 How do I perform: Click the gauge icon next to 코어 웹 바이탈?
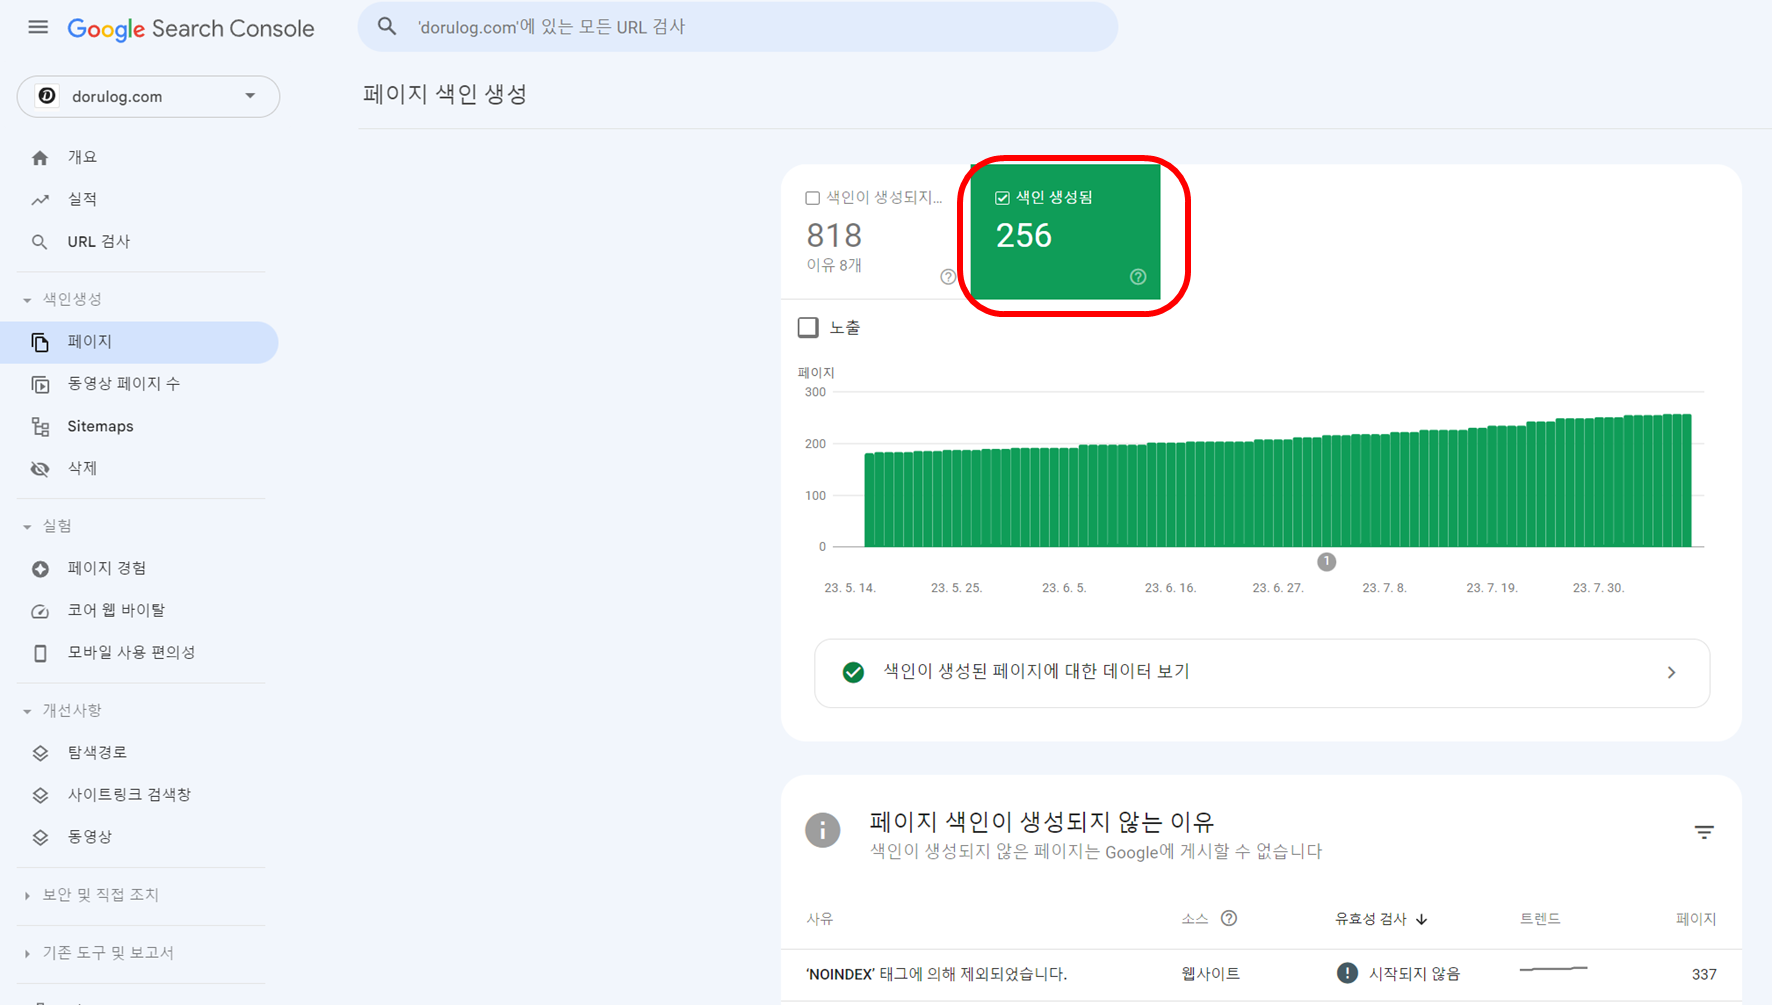tap(40, 611)
